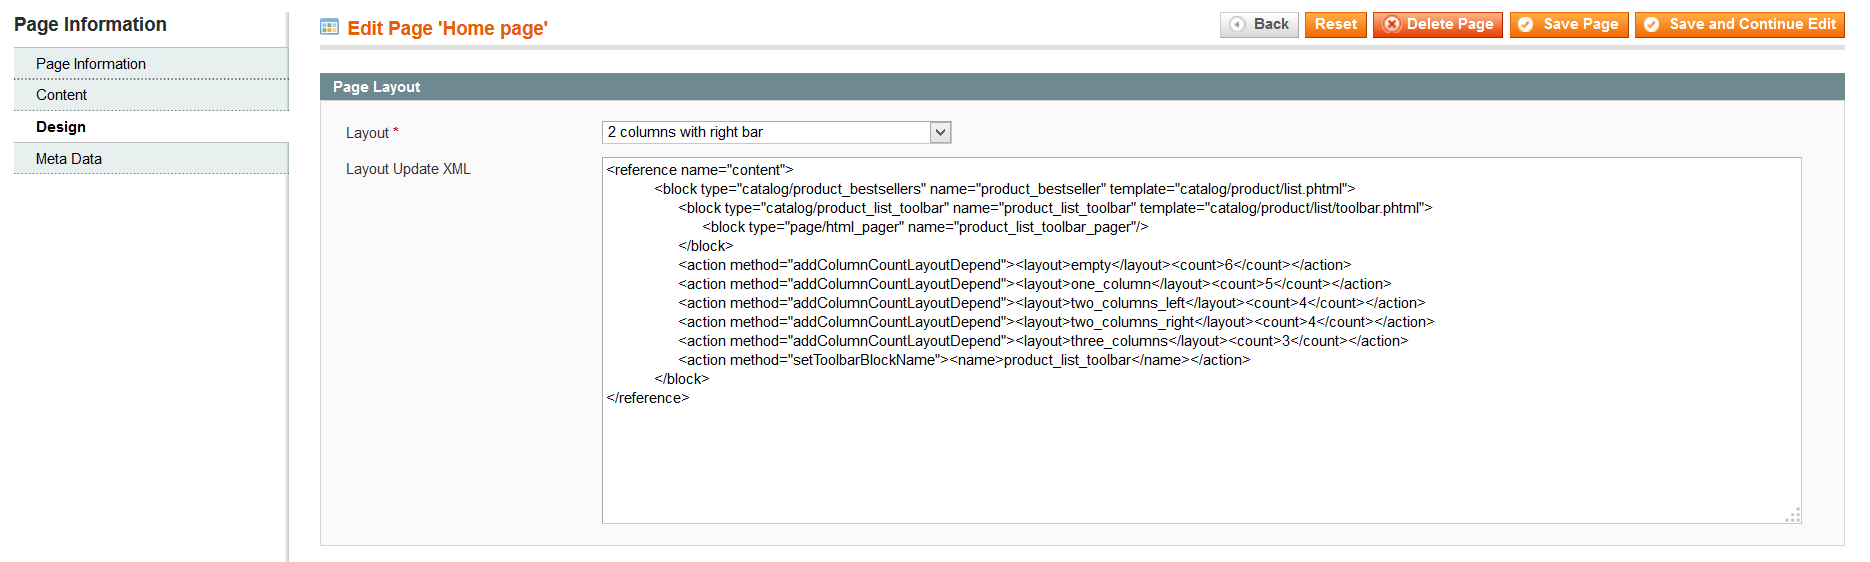Click the Delete Page button label
Screen dimensions: 1870x562
point(1449,24)
